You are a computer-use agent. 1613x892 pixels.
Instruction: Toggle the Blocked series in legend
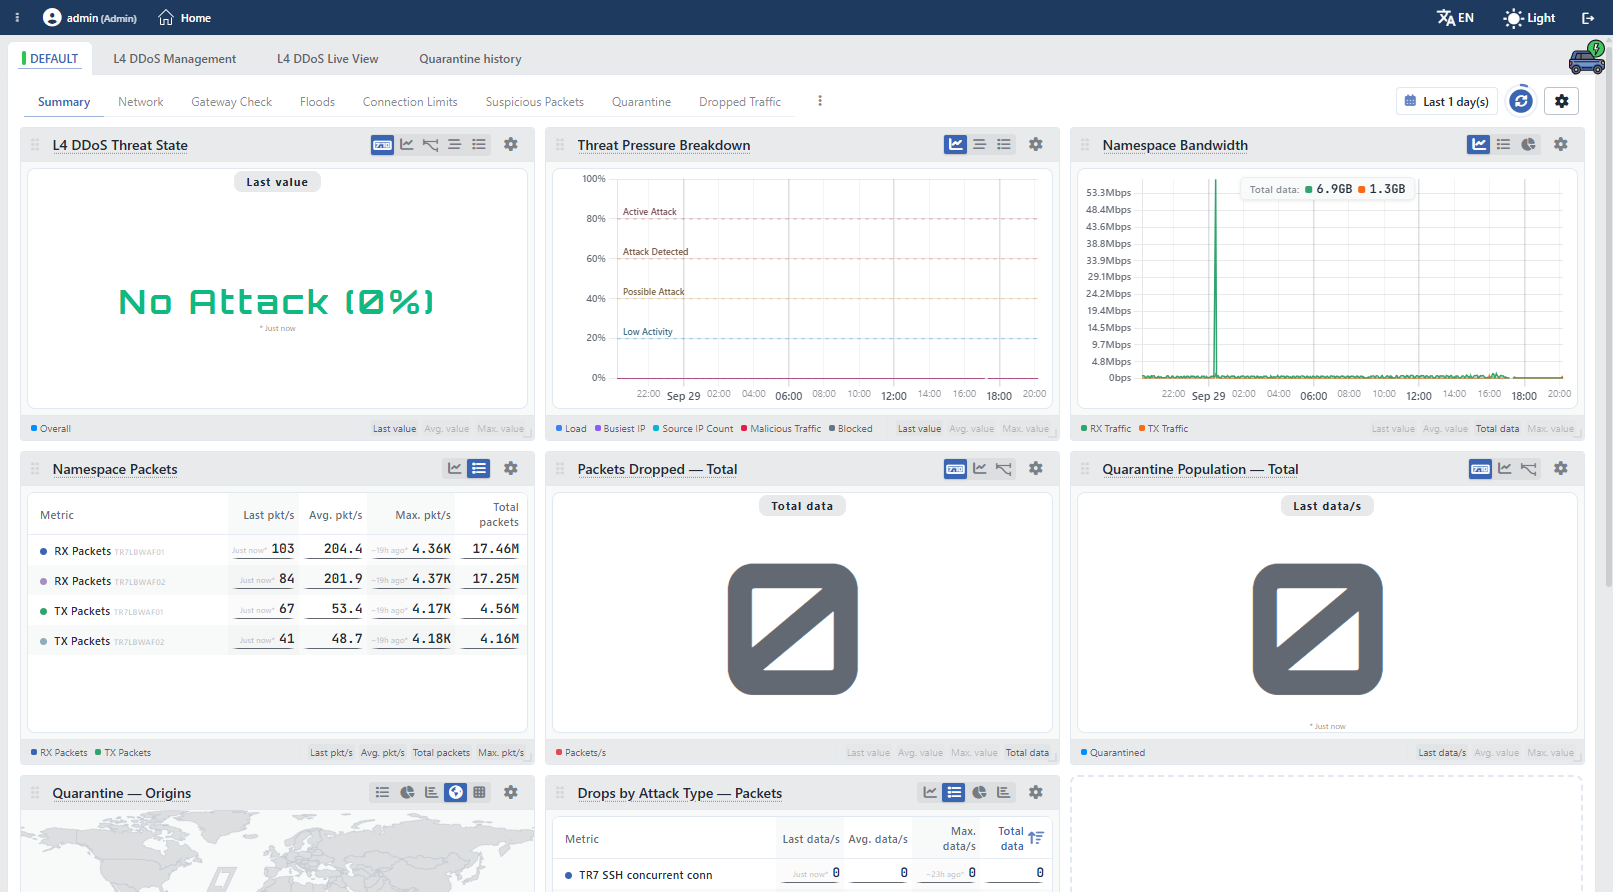pyautogui.click(x=851, y=429)
